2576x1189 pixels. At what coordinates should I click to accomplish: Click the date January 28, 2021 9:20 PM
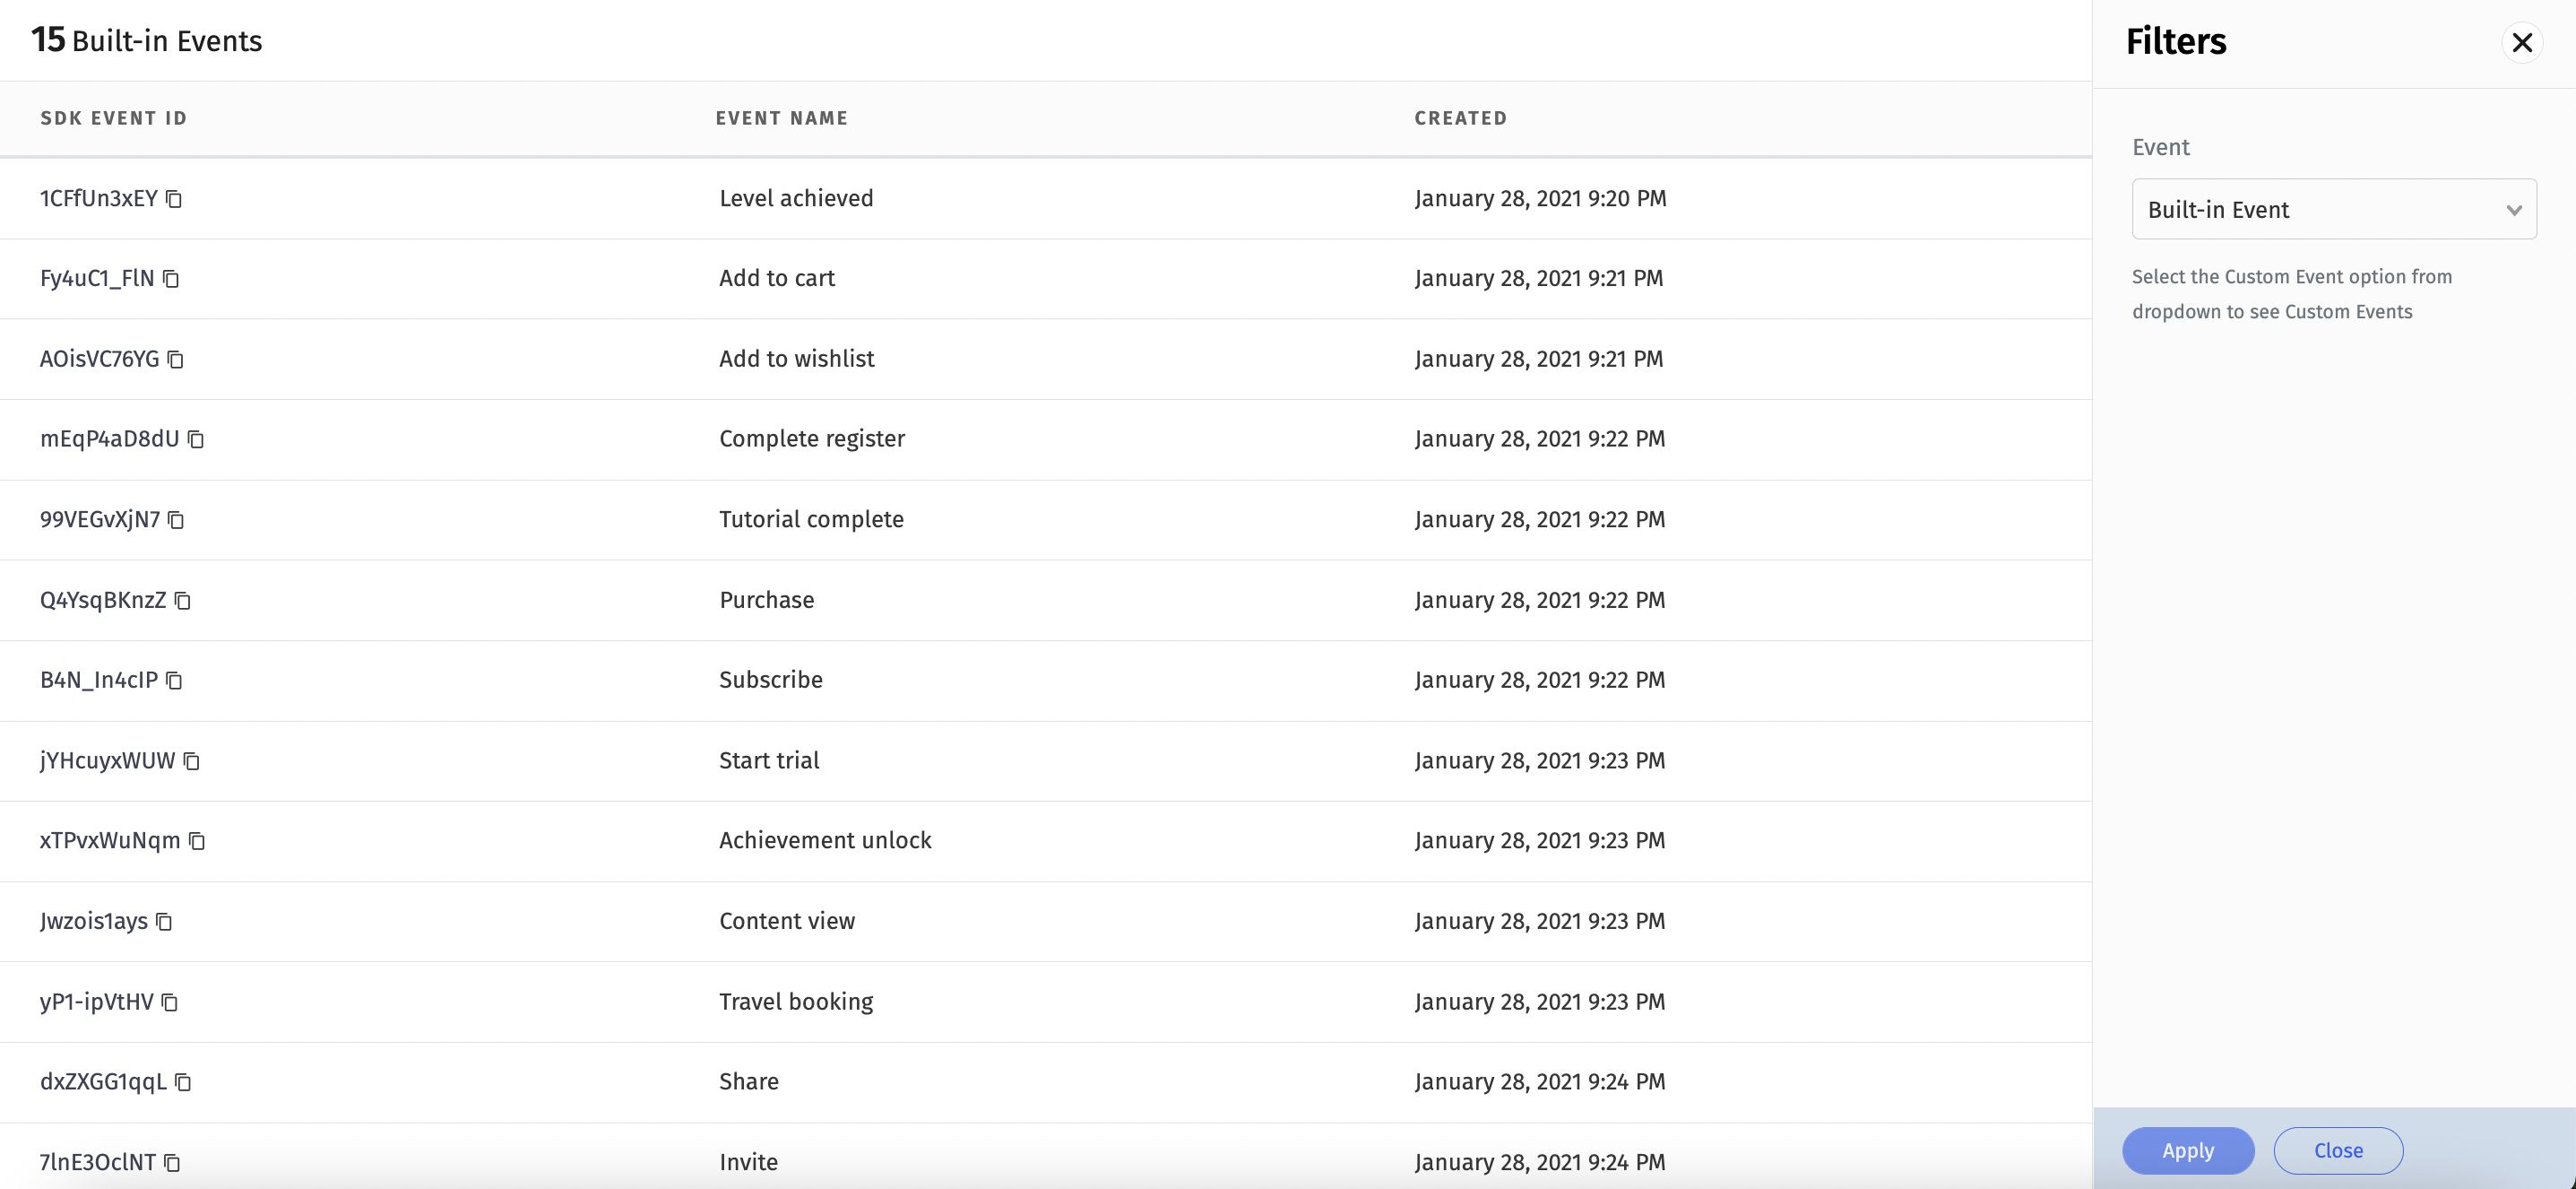pyautogui.click(x=1540, y=198)
